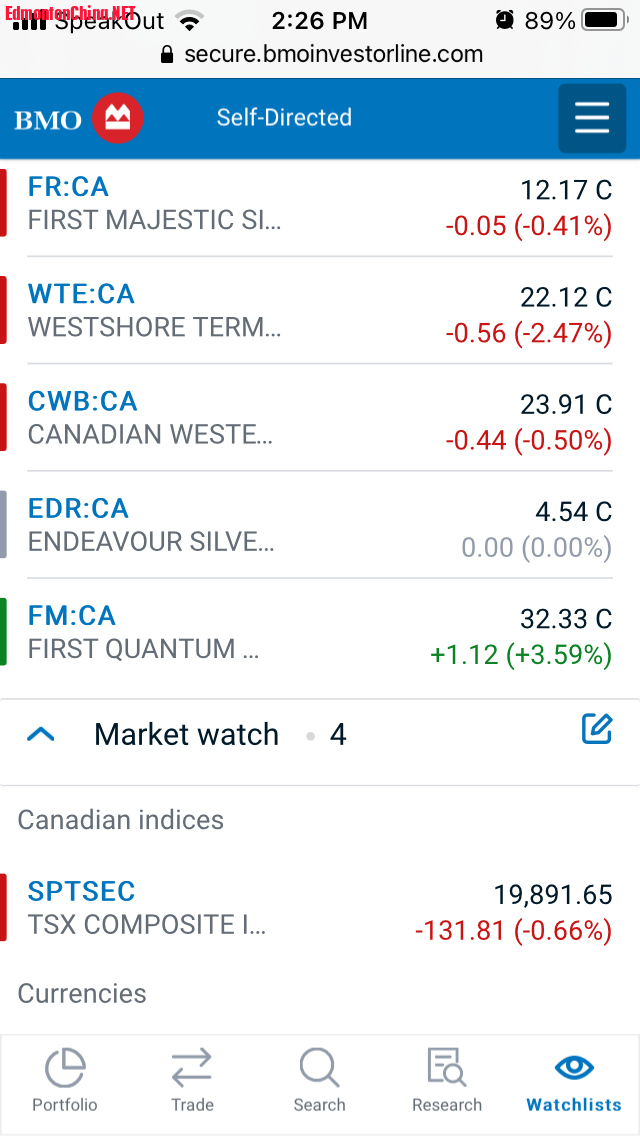Select the Watchlists eye icon

[574, 1067]
